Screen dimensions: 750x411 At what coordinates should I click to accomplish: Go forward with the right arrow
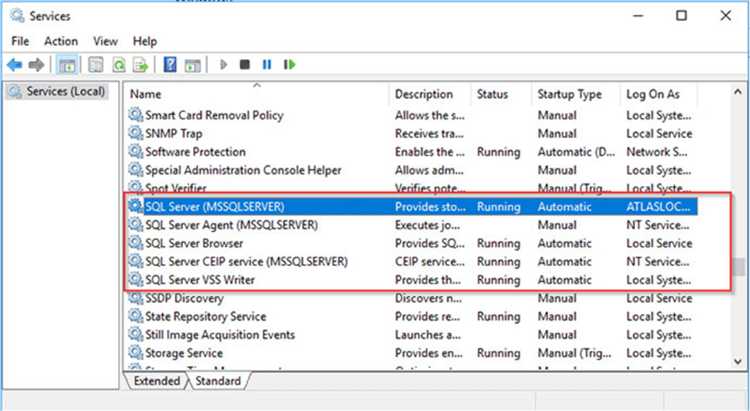point(36,64)
